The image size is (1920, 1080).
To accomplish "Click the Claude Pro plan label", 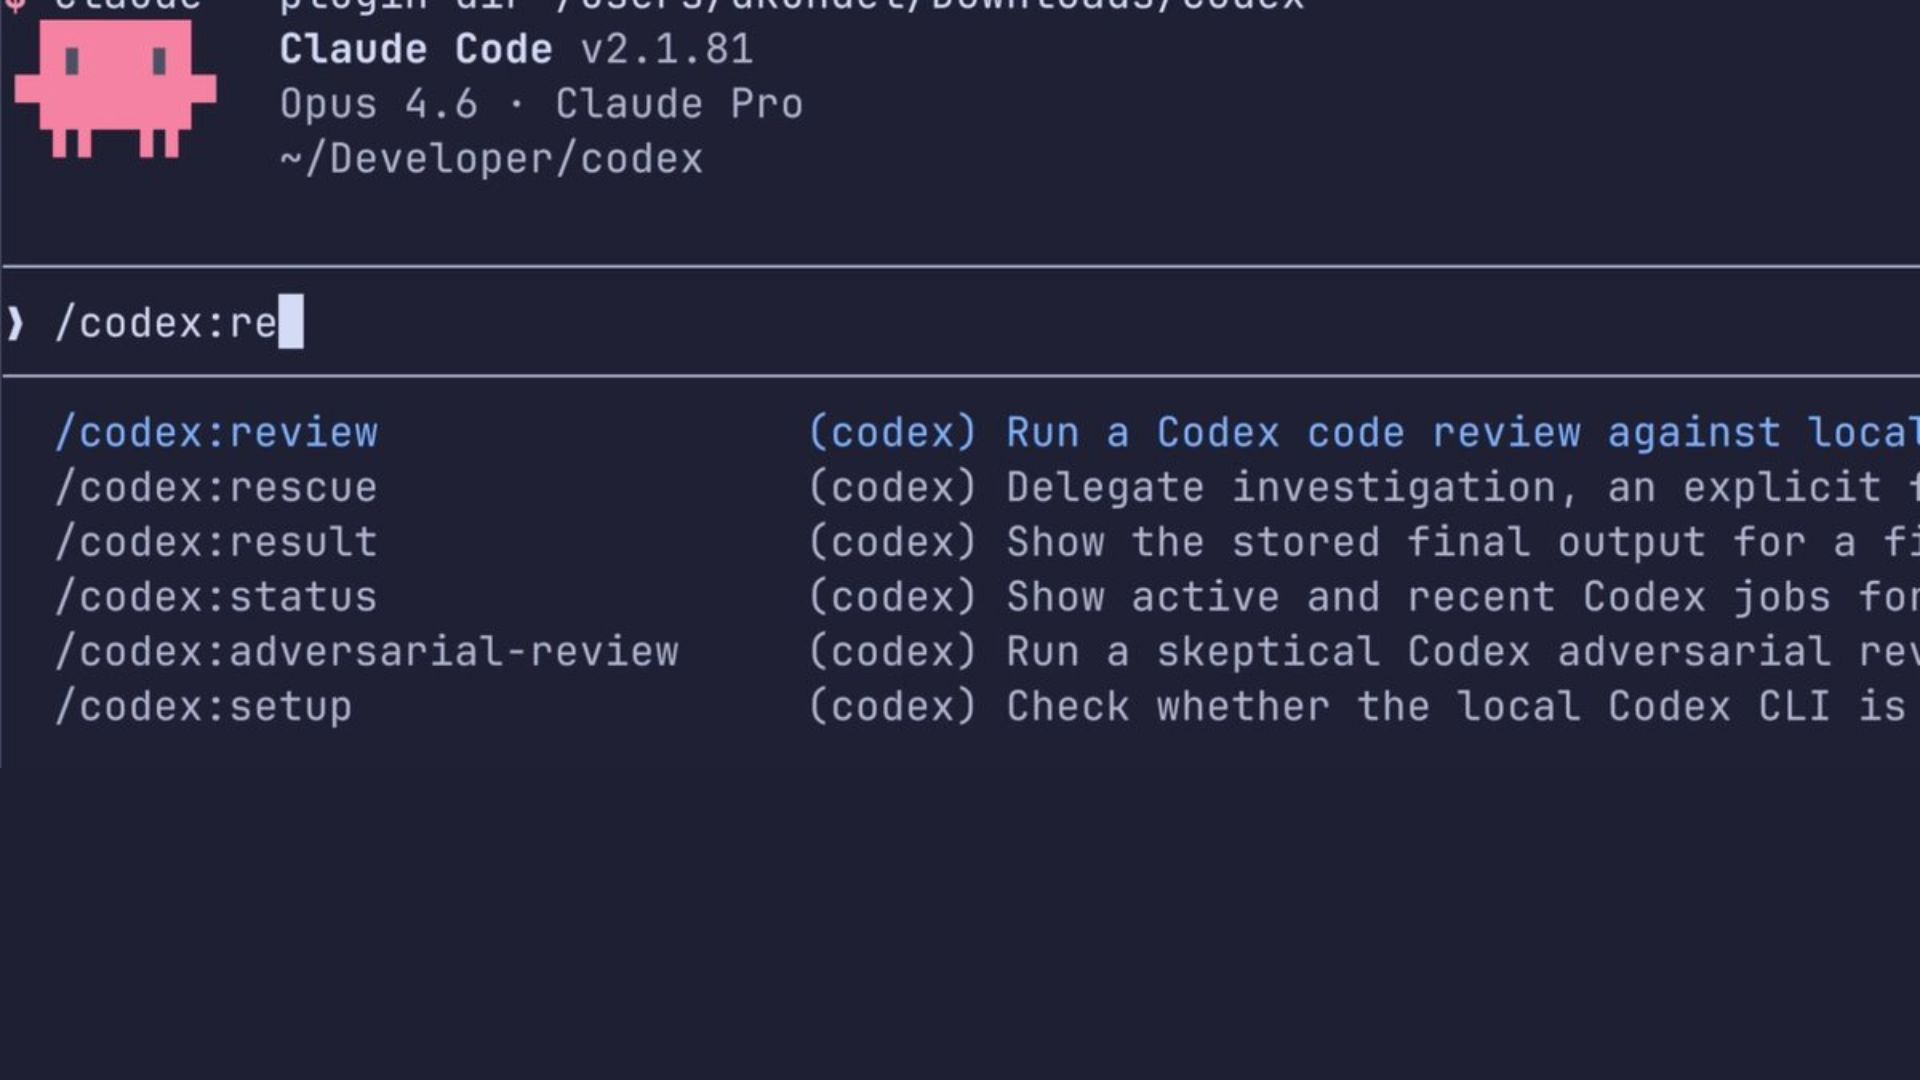I will pyautogui.click(x=679, y=104).
